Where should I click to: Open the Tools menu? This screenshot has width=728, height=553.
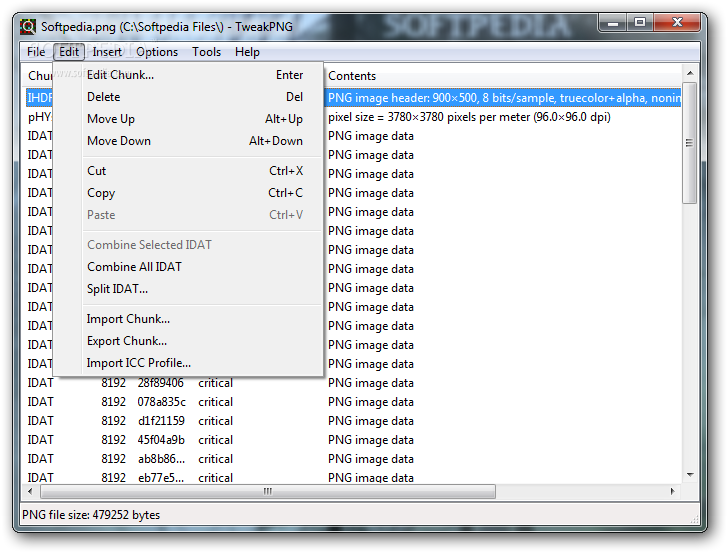click(x=206, y=52)
